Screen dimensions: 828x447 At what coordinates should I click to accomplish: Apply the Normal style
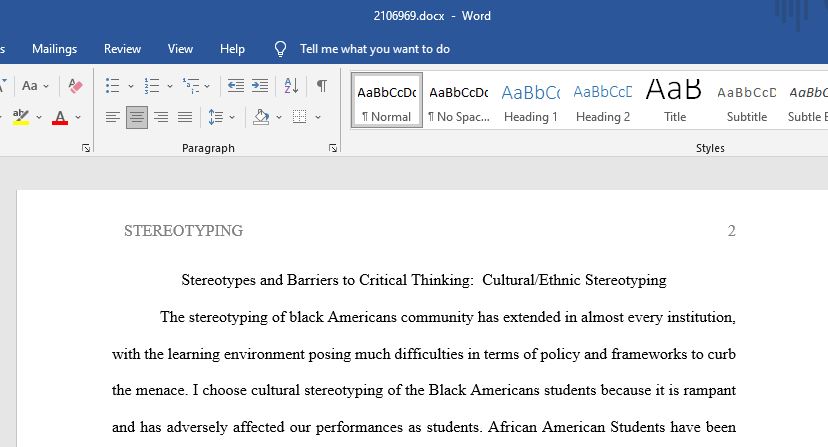point(387,100)
